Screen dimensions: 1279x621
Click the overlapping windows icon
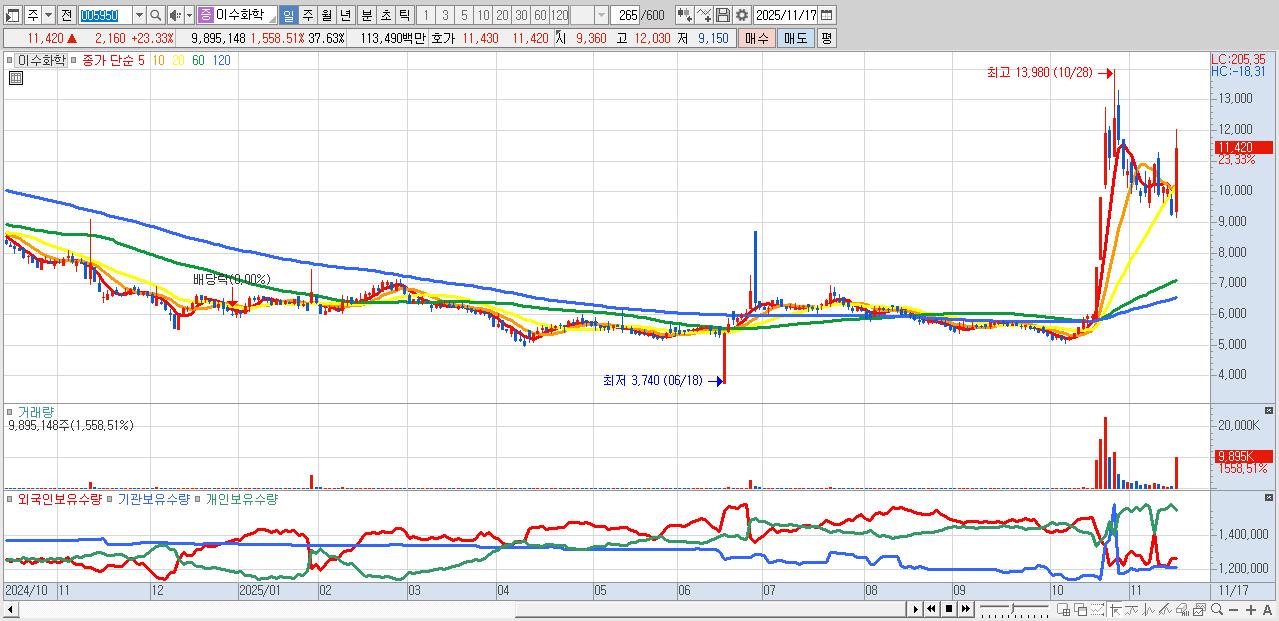(x=1080, y=609)
